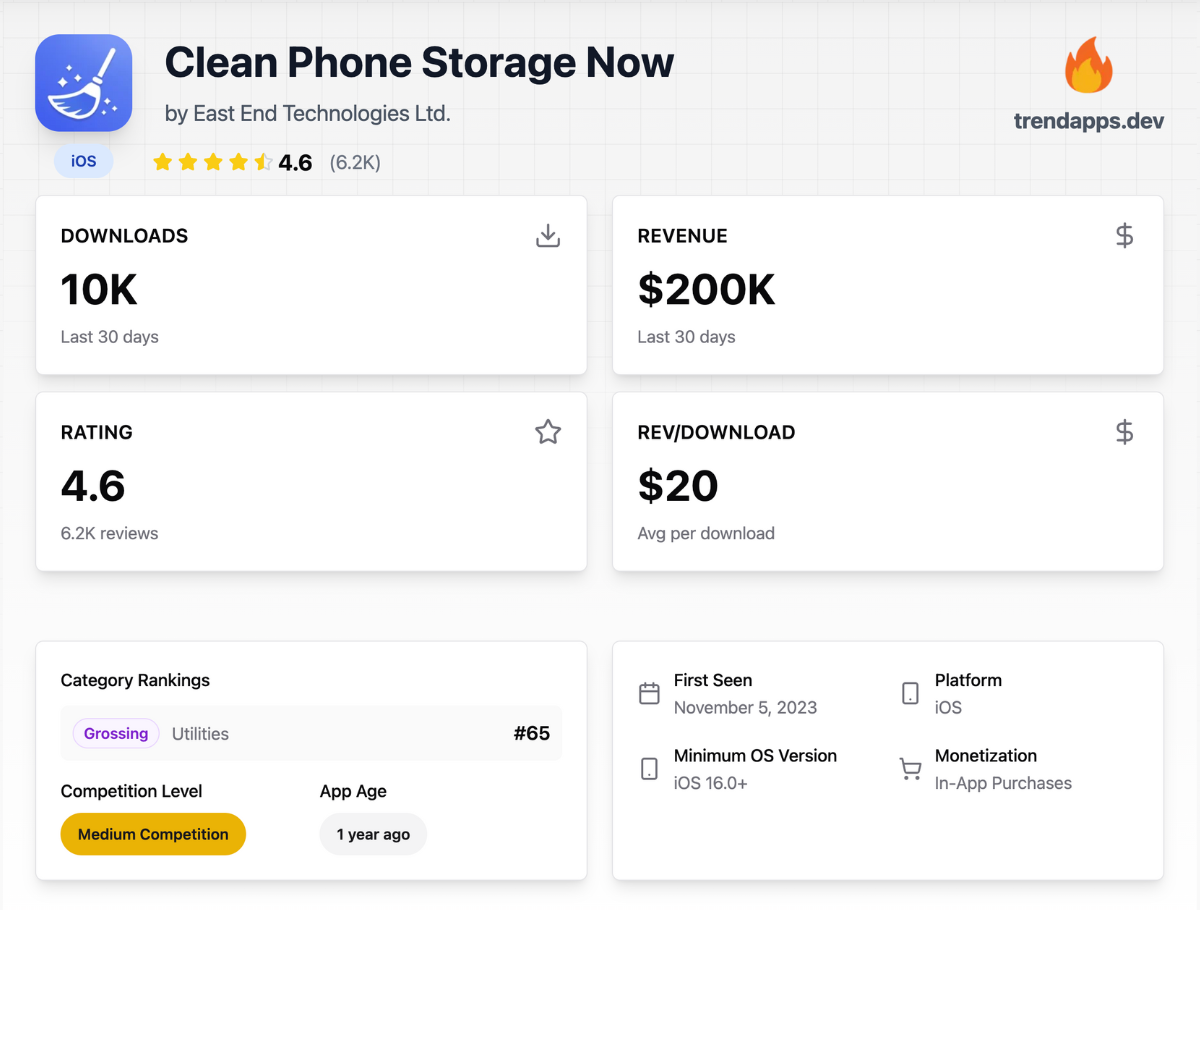Click the star icon in Rating card

(x=548, y=432)
